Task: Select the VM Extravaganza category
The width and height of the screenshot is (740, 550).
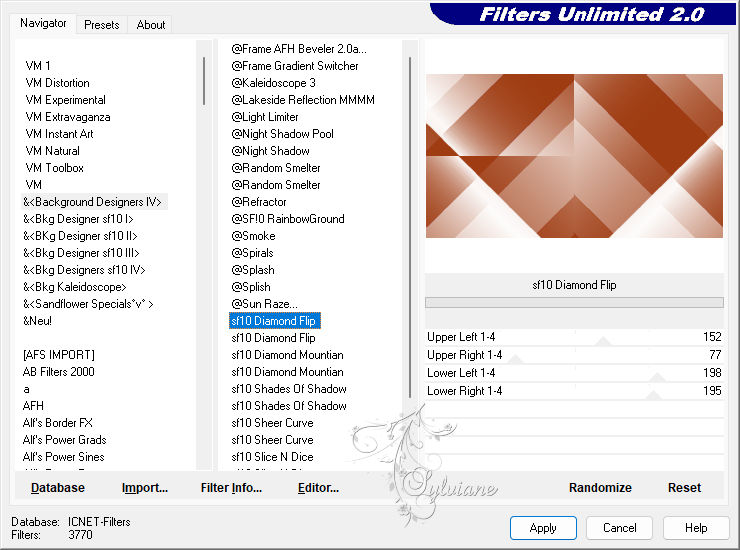Action: 68,117
